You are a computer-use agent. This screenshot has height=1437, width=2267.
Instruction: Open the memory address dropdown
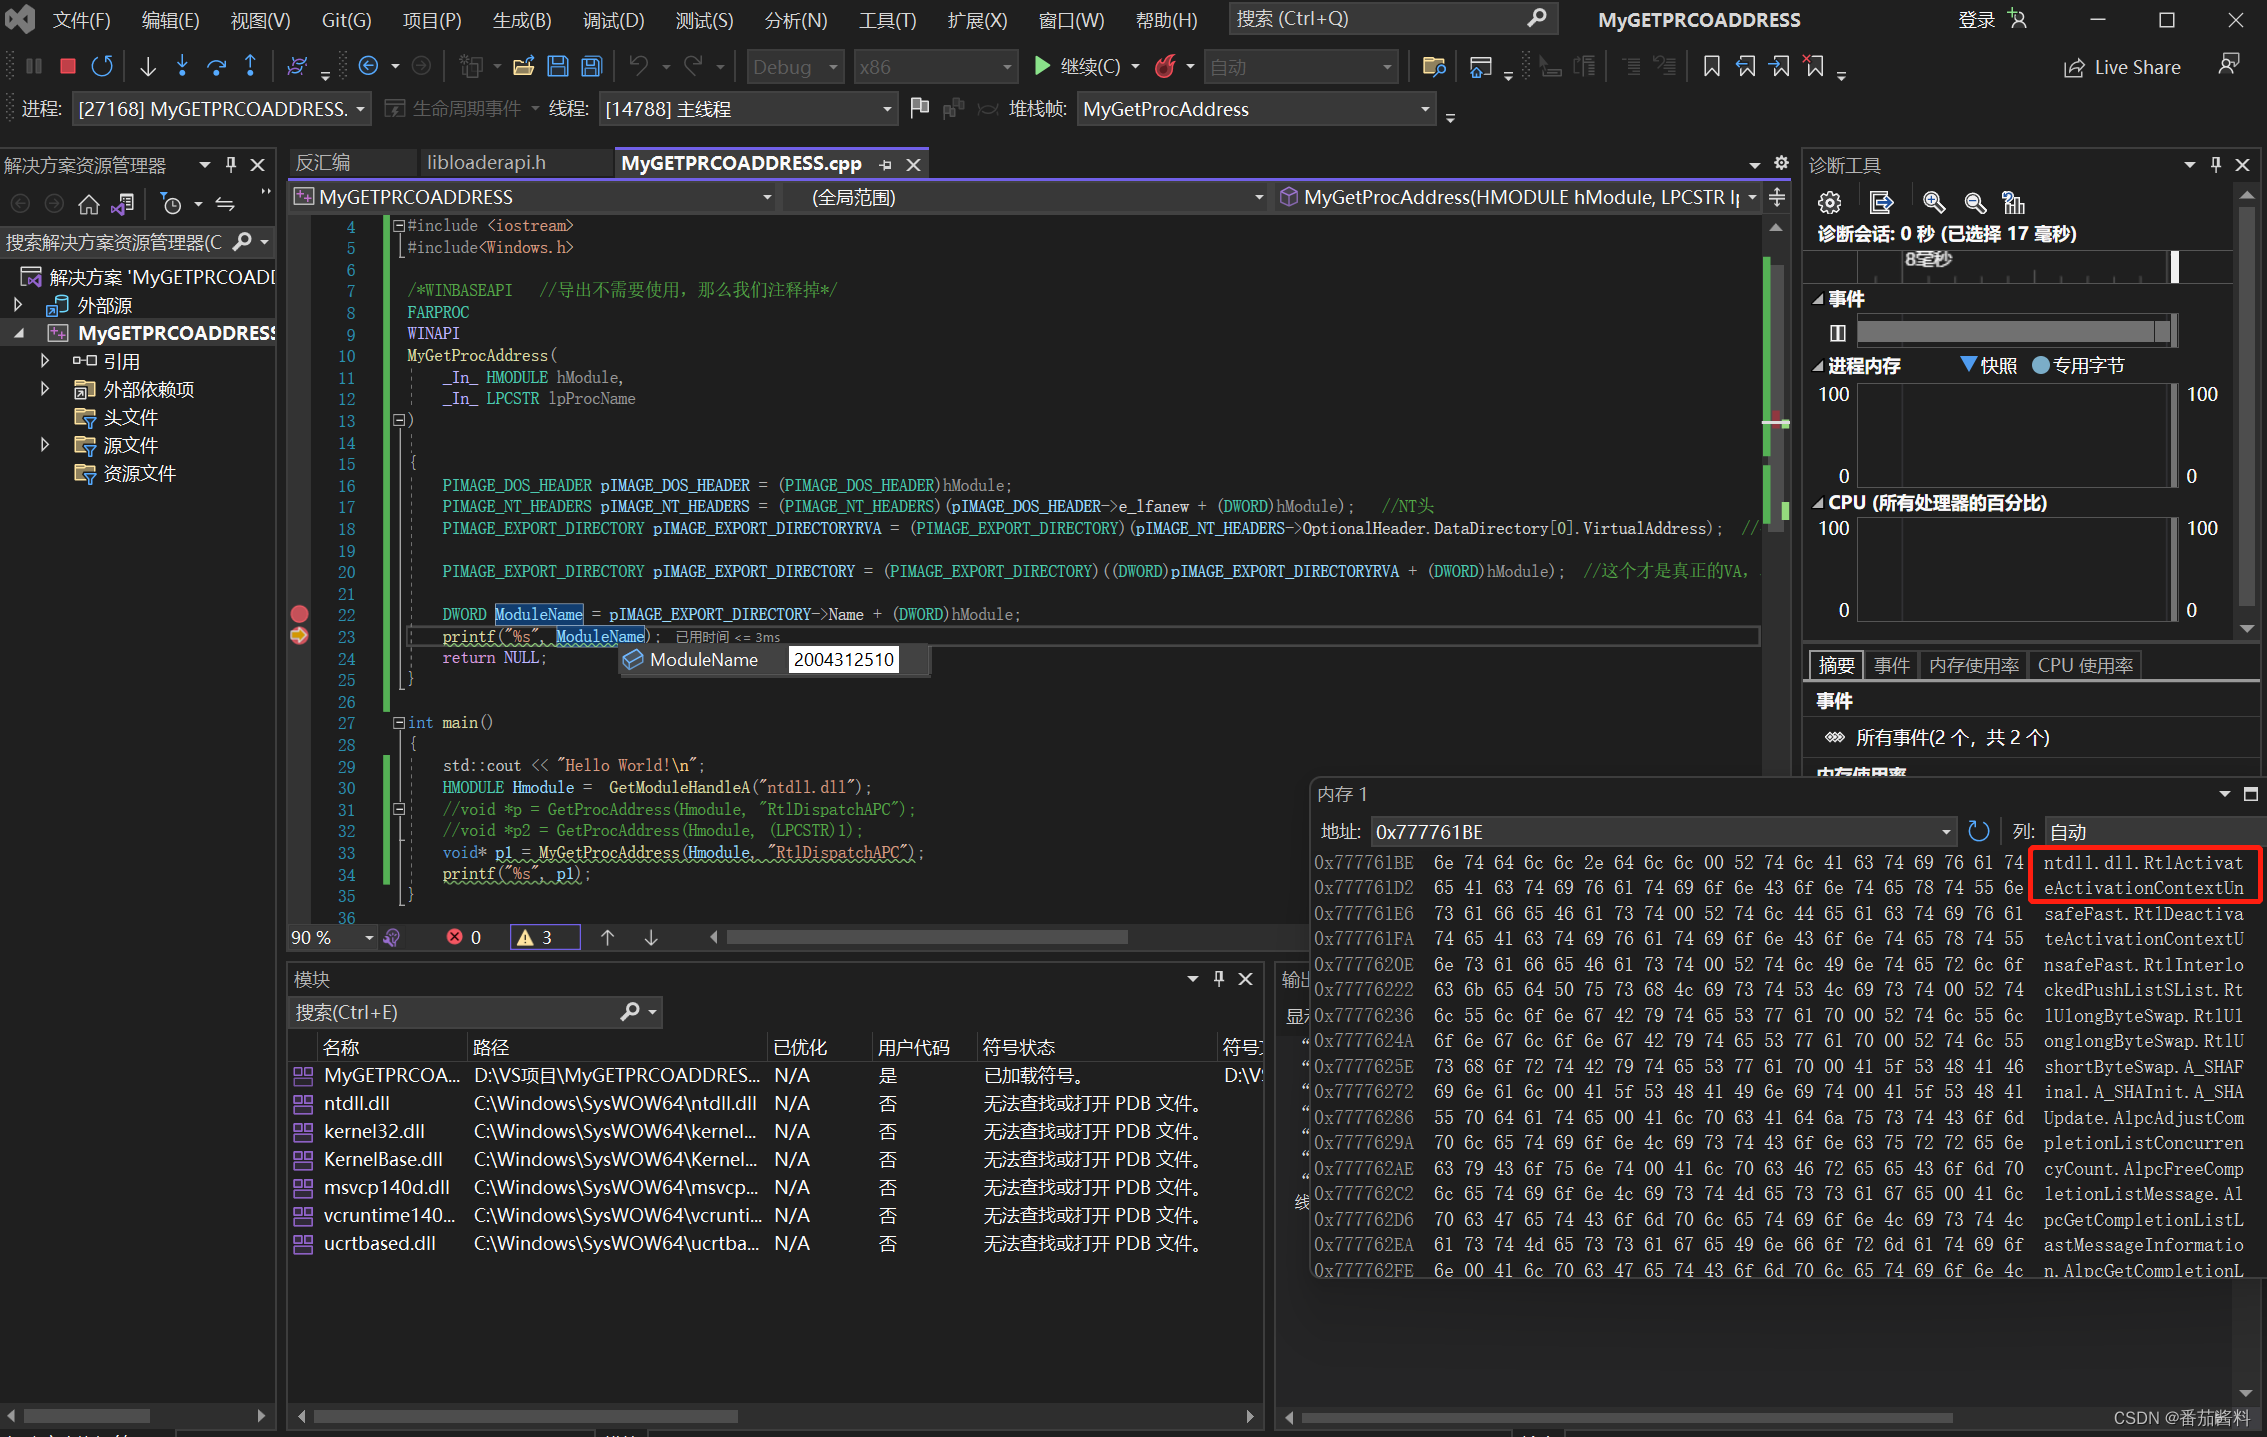(x=1946, y=831)
